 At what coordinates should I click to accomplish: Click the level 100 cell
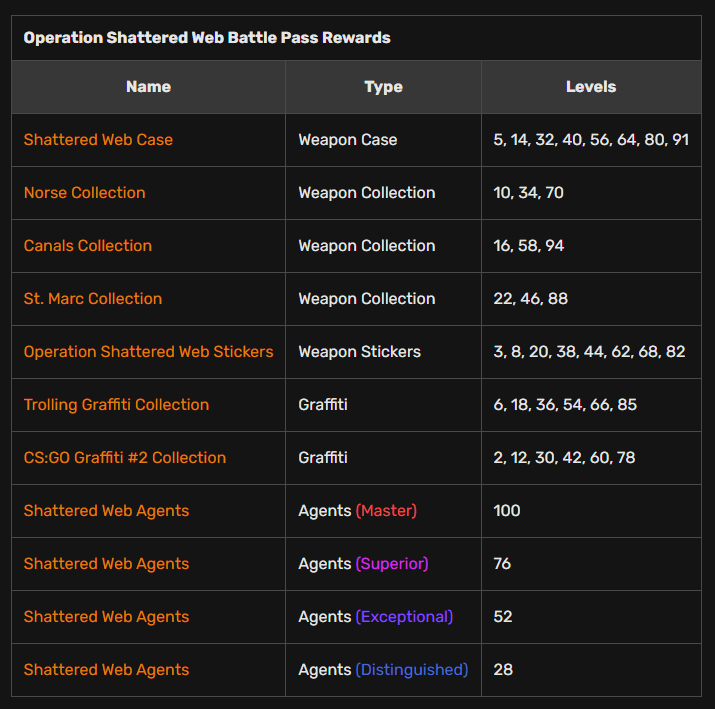point(591,511)
